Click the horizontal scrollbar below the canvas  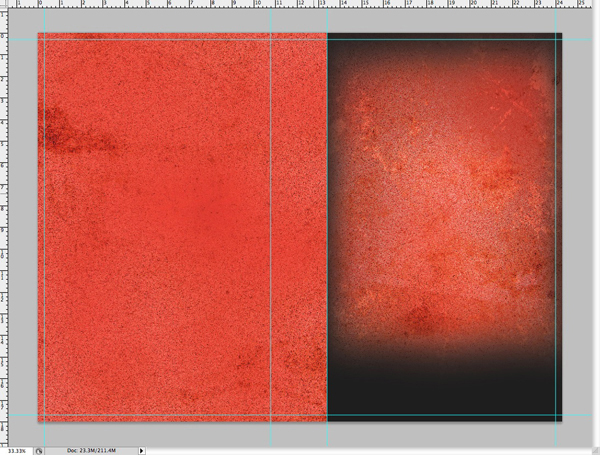click(368, 451)
